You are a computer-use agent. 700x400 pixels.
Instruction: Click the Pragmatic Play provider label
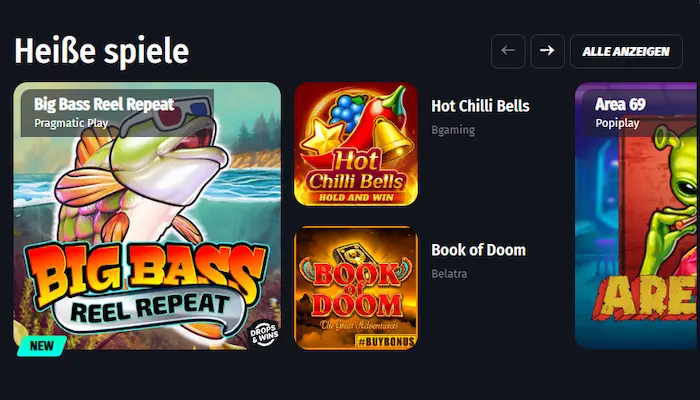(x=71, y=123)
